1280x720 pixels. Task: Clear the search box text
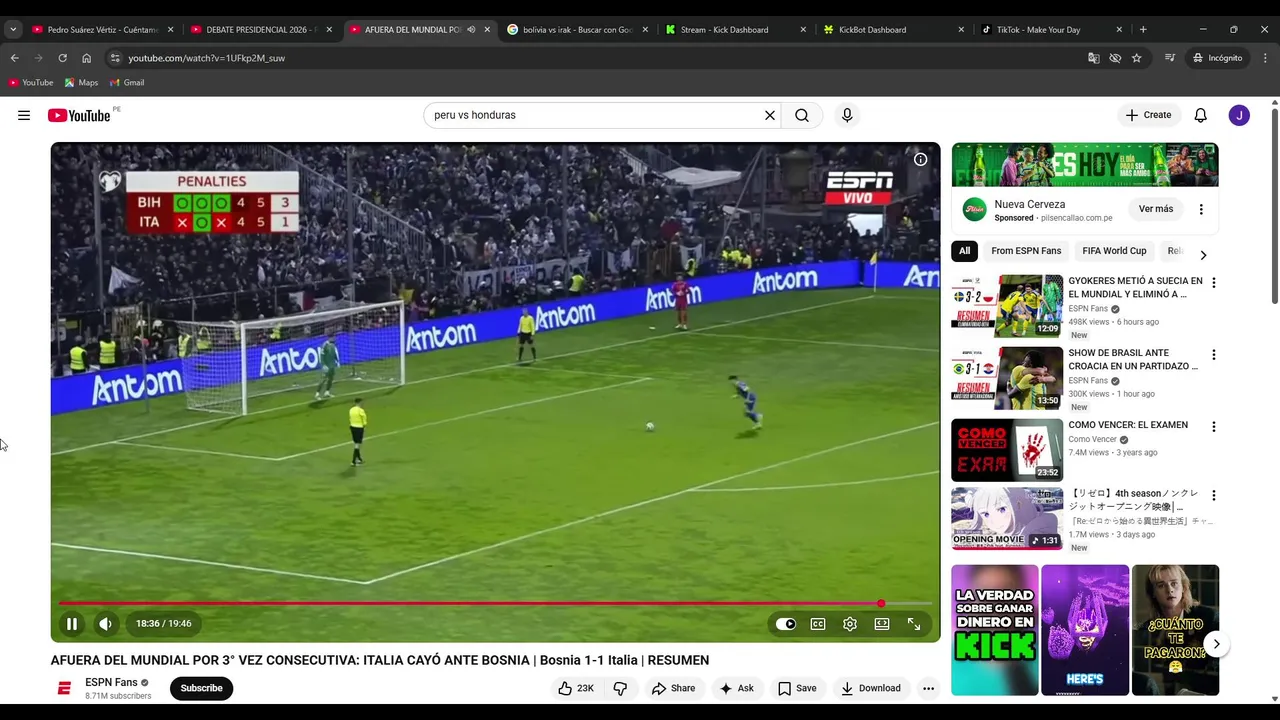[x=770, y=115]
